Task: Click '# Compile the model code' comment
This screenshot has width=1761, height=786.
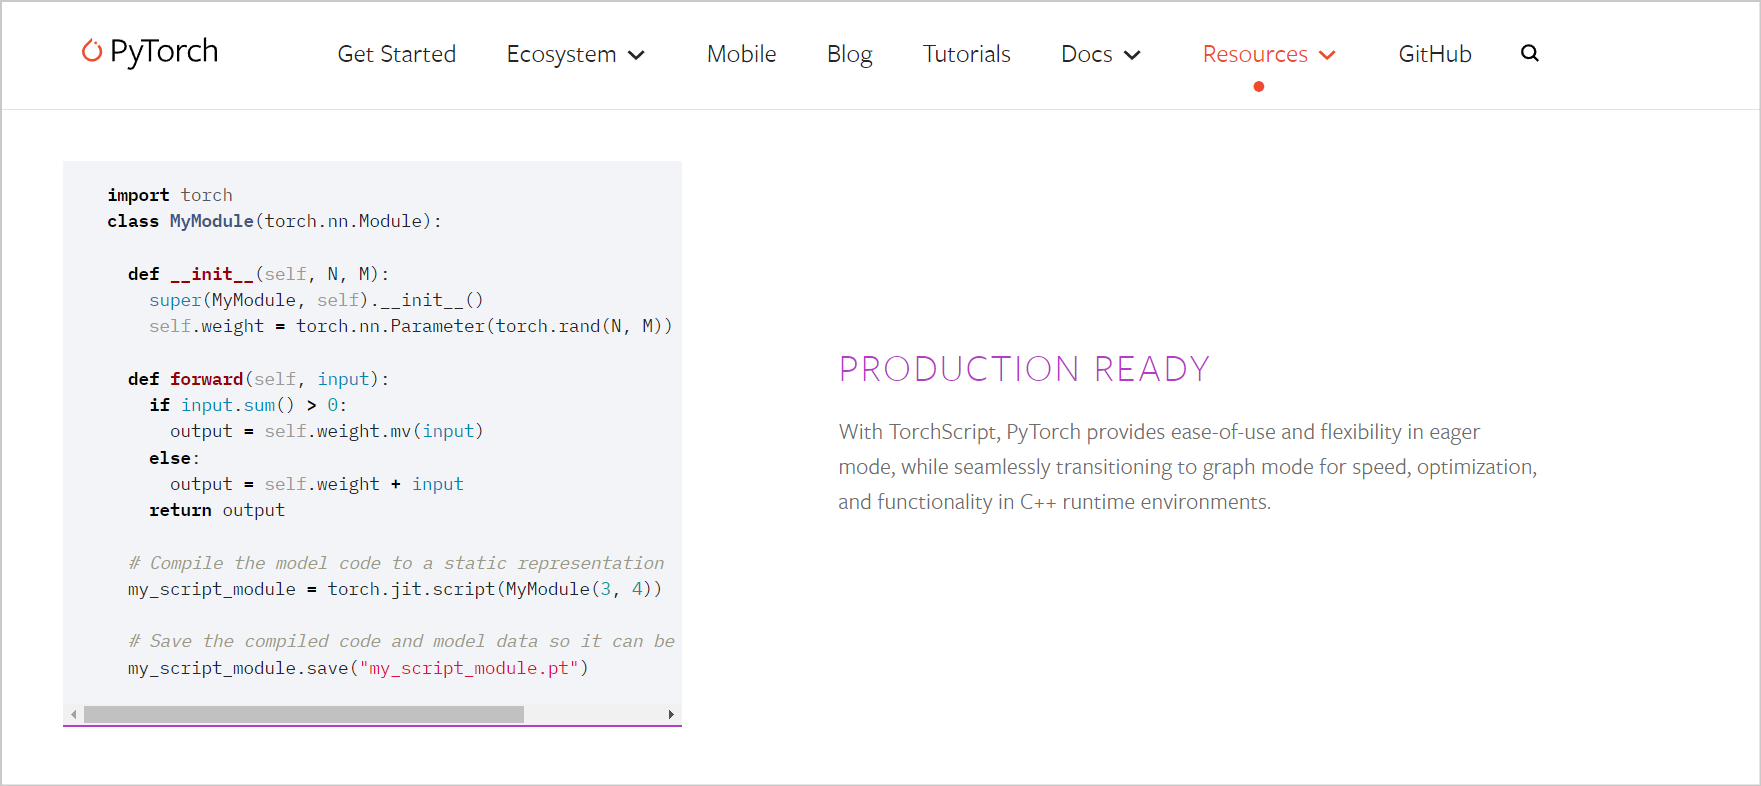Action: [x=396, y=563]
